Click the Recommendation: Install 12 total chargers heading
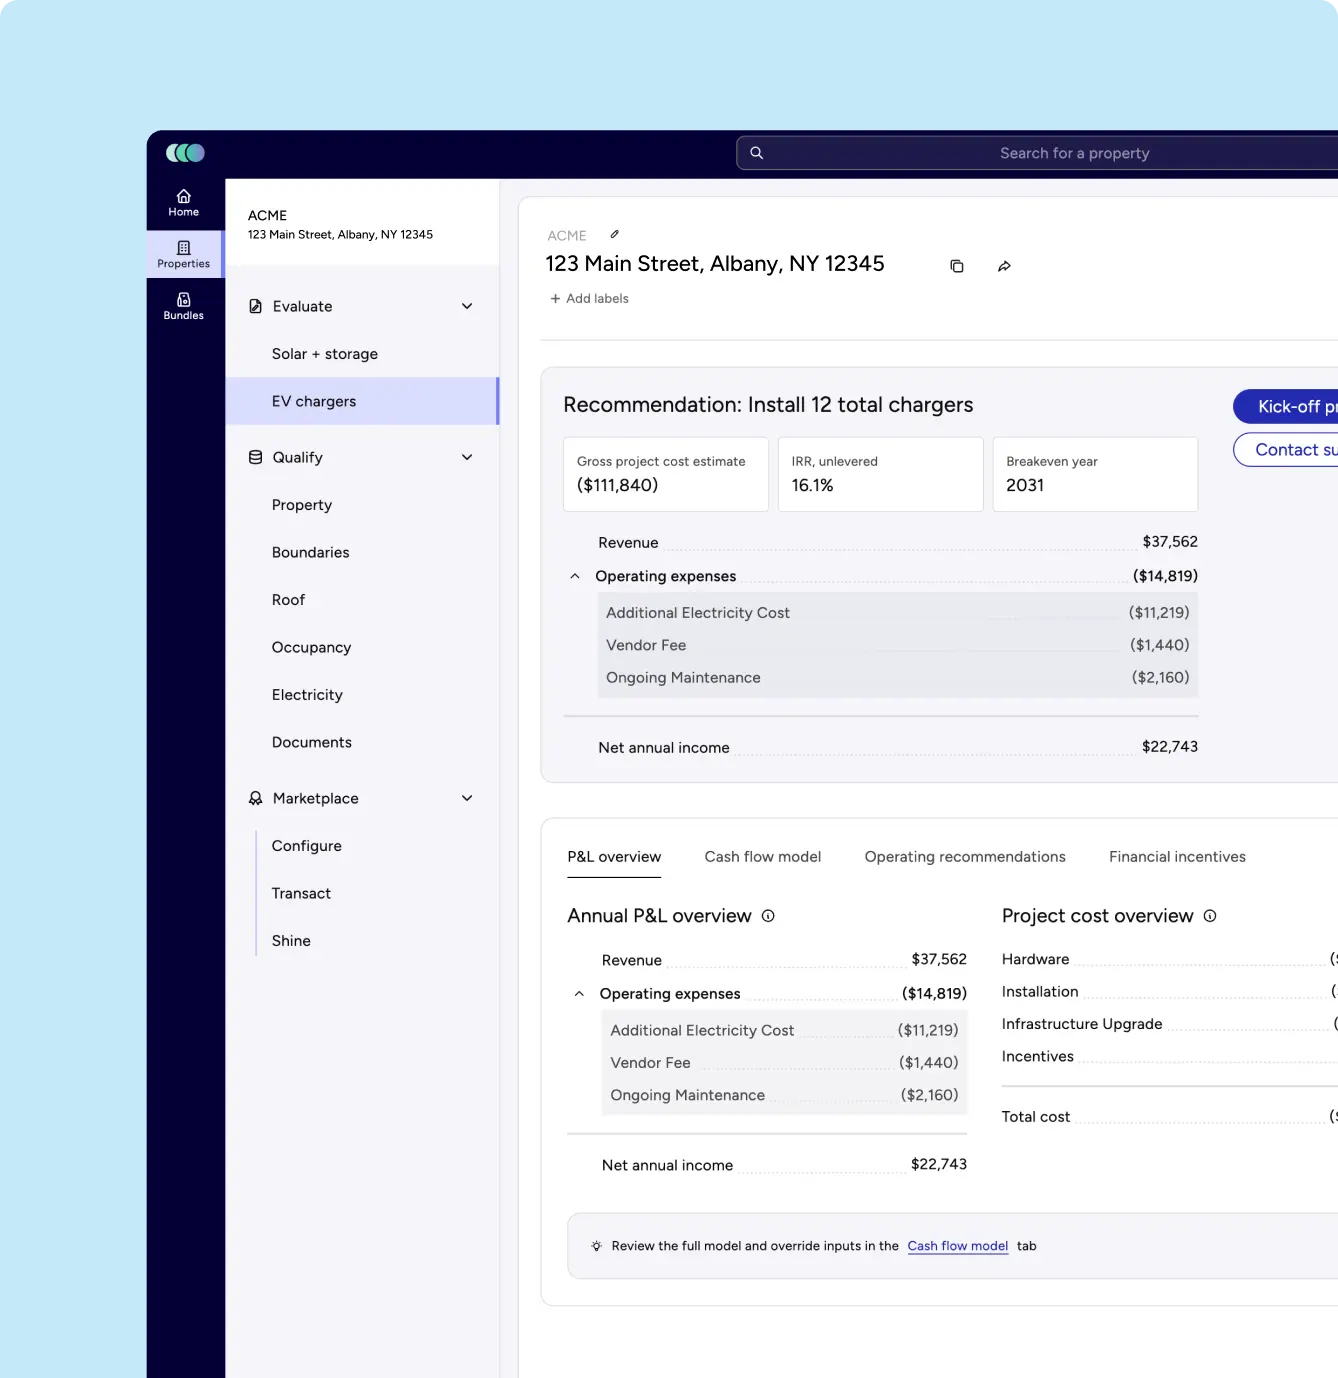This screenshot has width=1338, height=1378. click(x=768, y=405)
